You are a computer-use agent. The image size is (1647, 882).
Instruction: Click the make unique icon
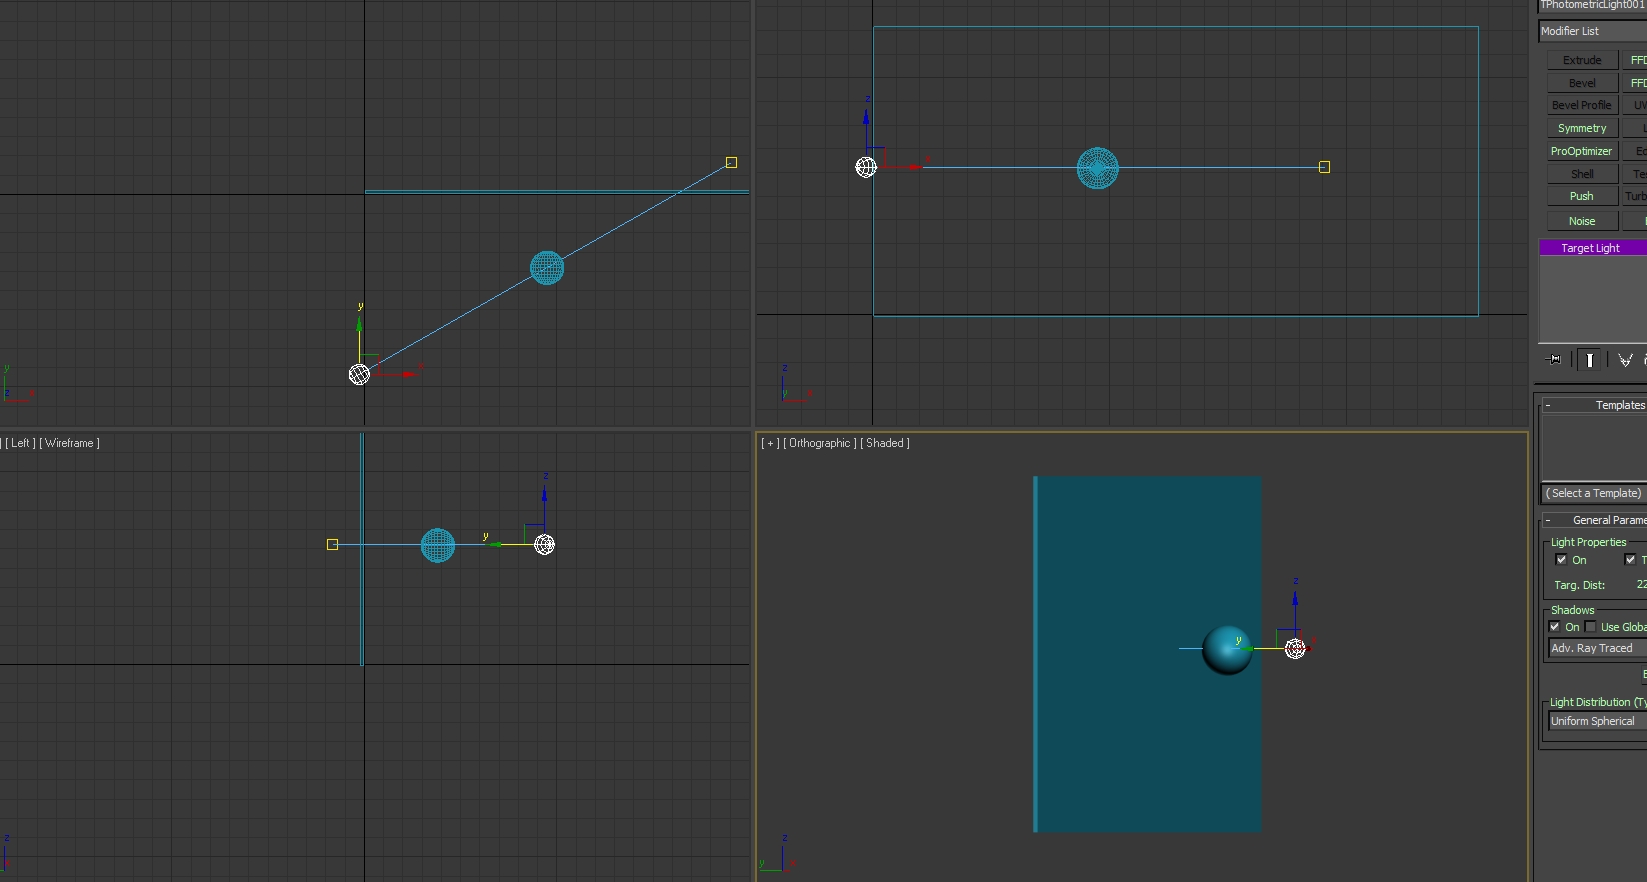tap(1625, 359)
